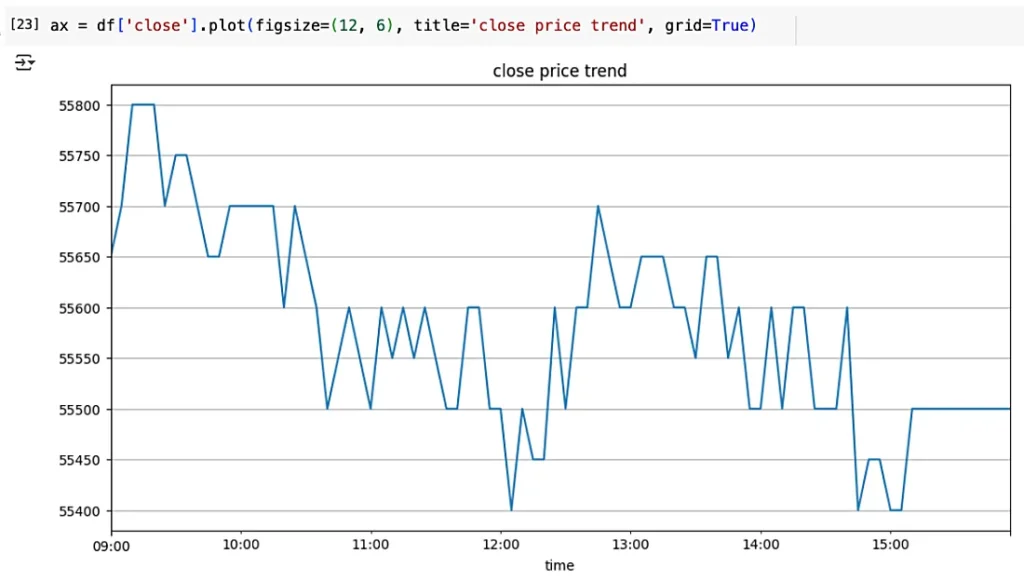Click the 14:00 x-axis tick label

(761, 544)
